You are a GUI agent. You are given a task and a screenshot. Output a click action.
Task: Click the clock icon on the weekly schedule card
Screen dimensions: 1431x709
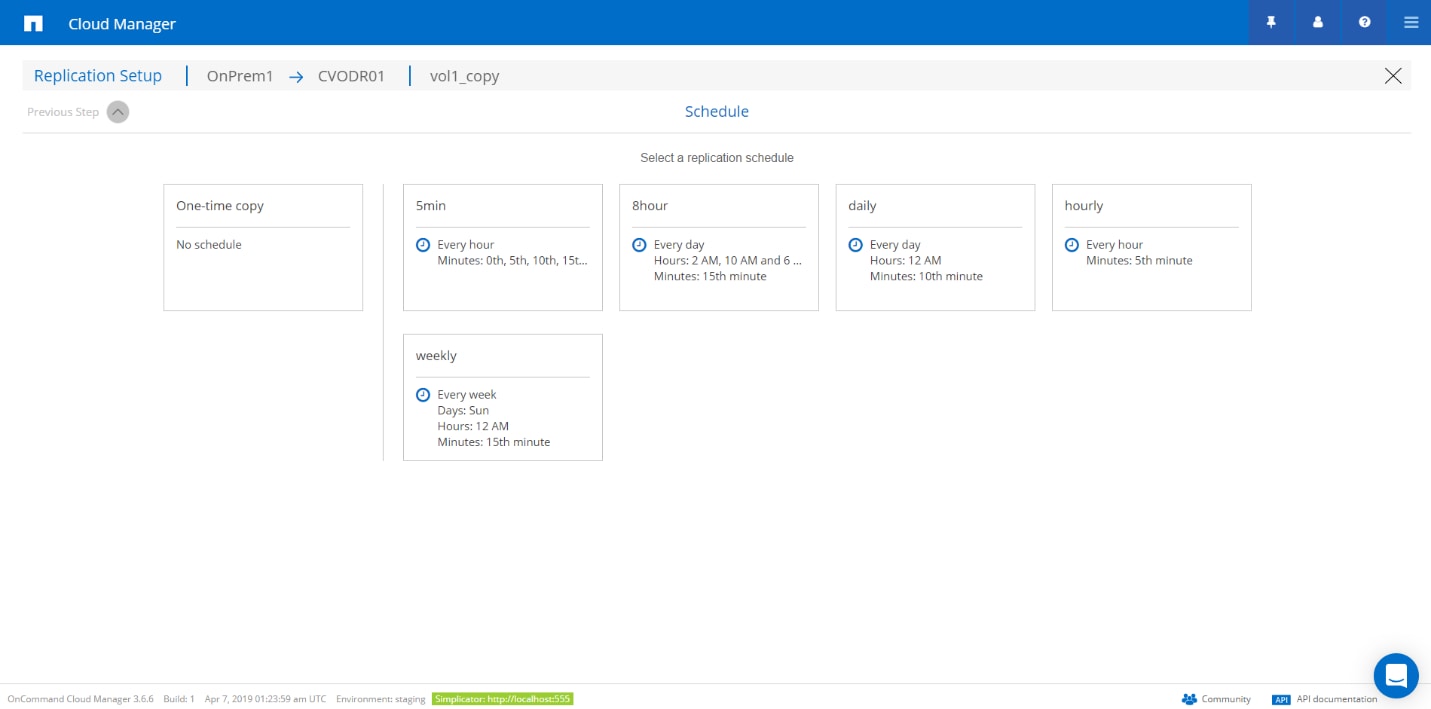pyautogui.click(x=423, y=394)
